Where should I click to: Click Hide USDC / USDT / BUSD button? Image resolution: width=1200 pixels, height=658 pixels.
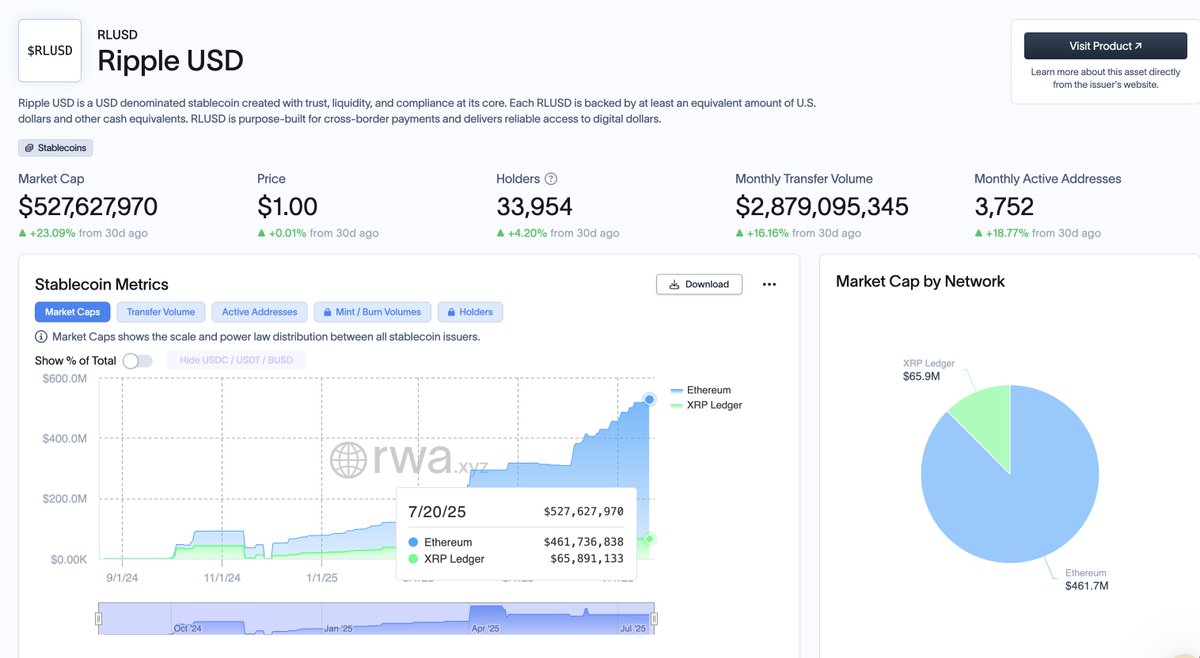pyautogui.click(x=236, y=360)
